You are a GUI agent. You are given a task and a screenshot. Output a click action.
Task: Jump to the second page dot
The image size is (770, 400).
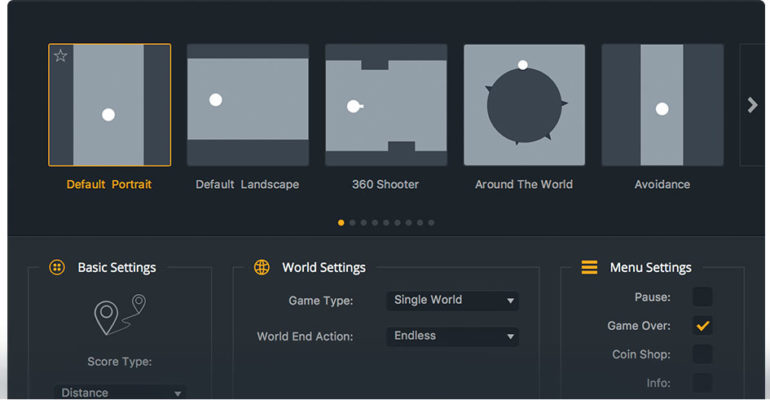pyautogui.click(x=352, y=223)
